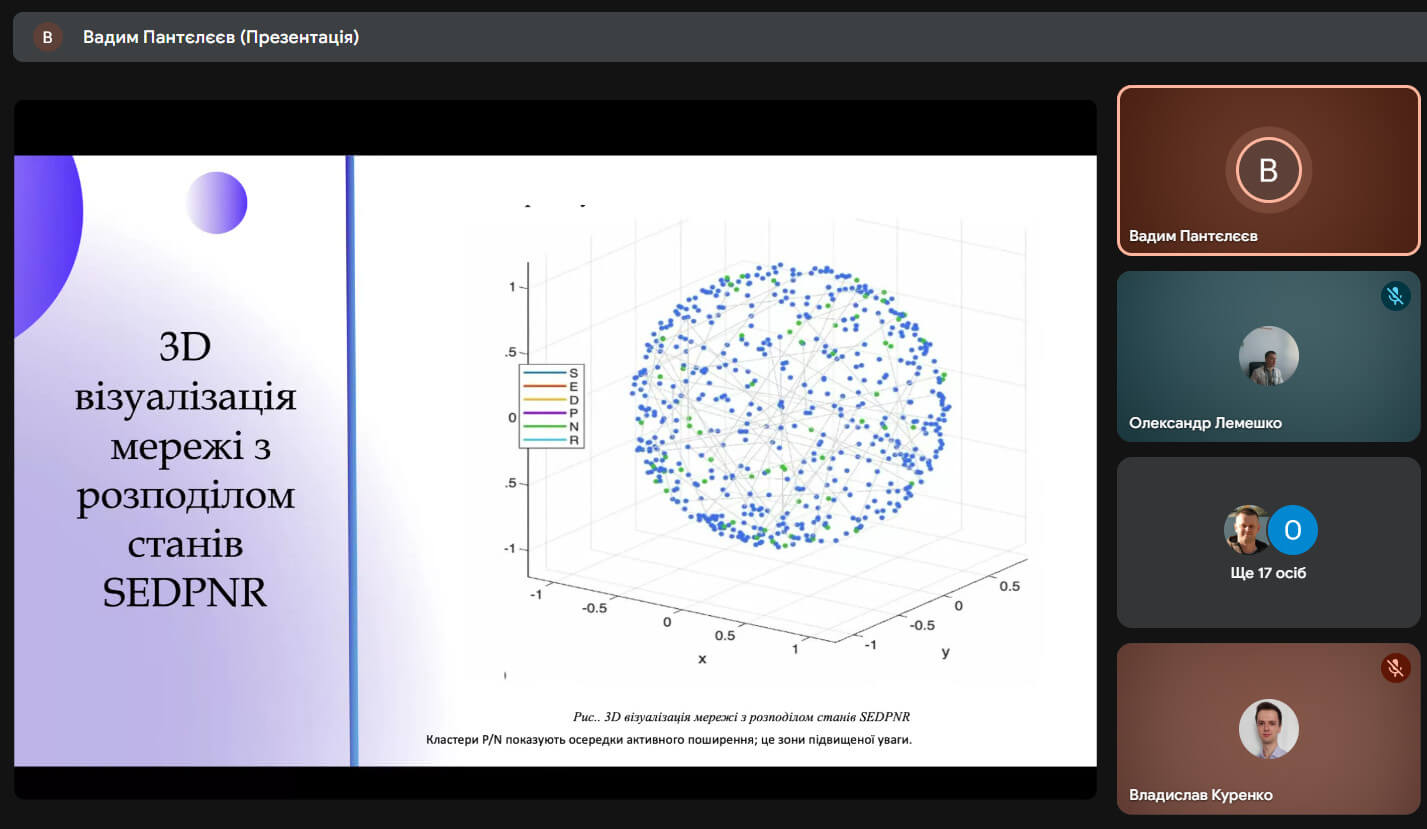Click the figure caption starting with "Рис.."
This screenshot has height=829, width=1427.
click(741, 716)
